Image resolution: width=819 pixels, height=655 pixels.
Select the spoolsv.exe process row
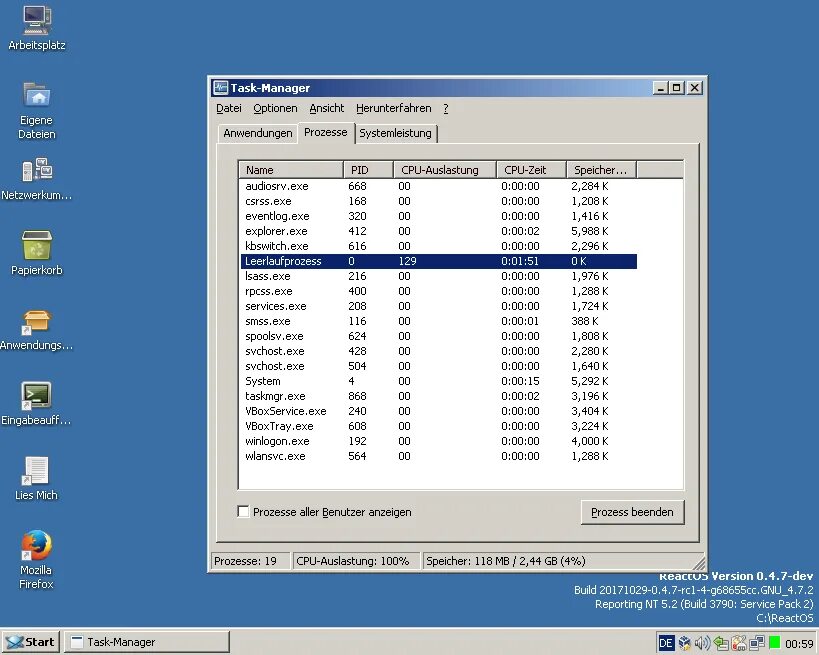click(439, 336)
